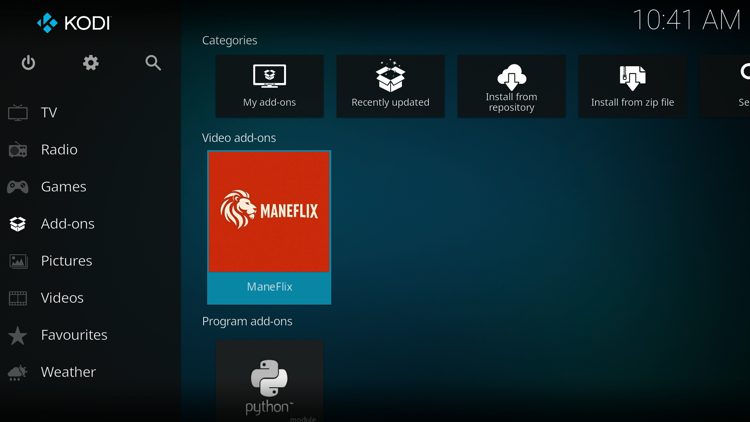This screenshot has height=422, width=750.
Task: Open the Python program add-on tile
Action: click(269, 381)
